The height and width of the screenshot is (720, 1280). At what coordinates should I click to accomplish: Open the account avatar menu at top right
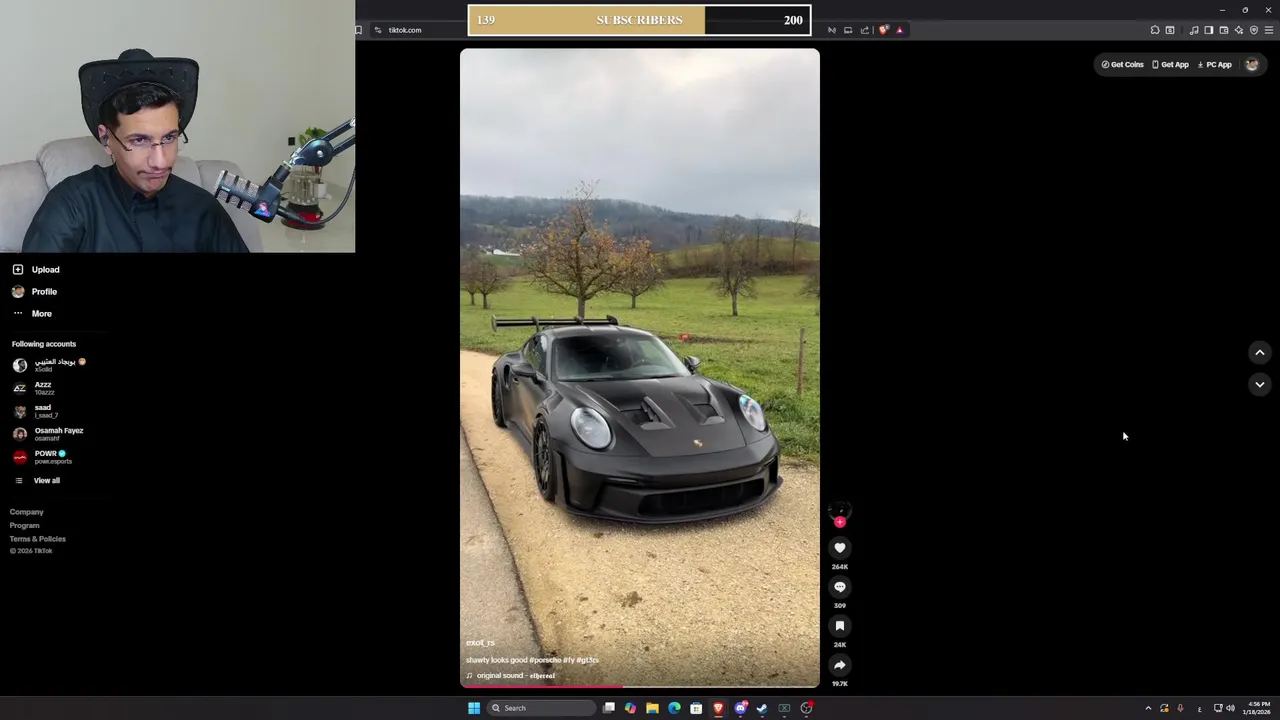1252,65
